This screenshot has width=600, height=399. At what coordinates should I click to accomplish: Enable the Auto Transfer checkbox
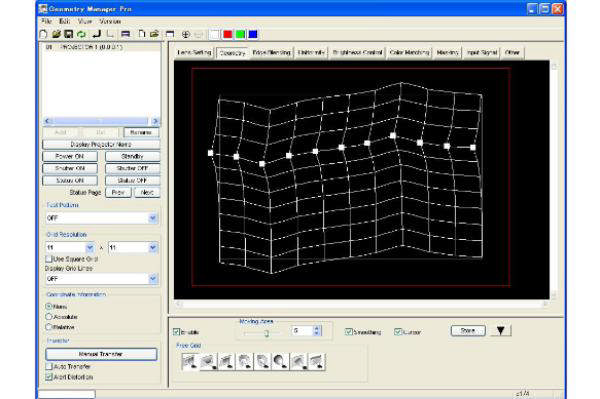coord(49,366)
